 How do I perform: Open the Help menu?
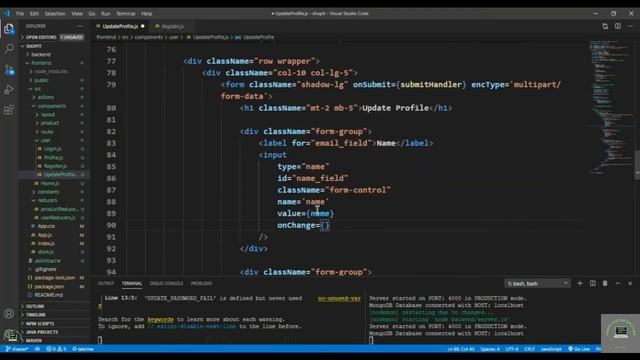(x=147, y=13)
